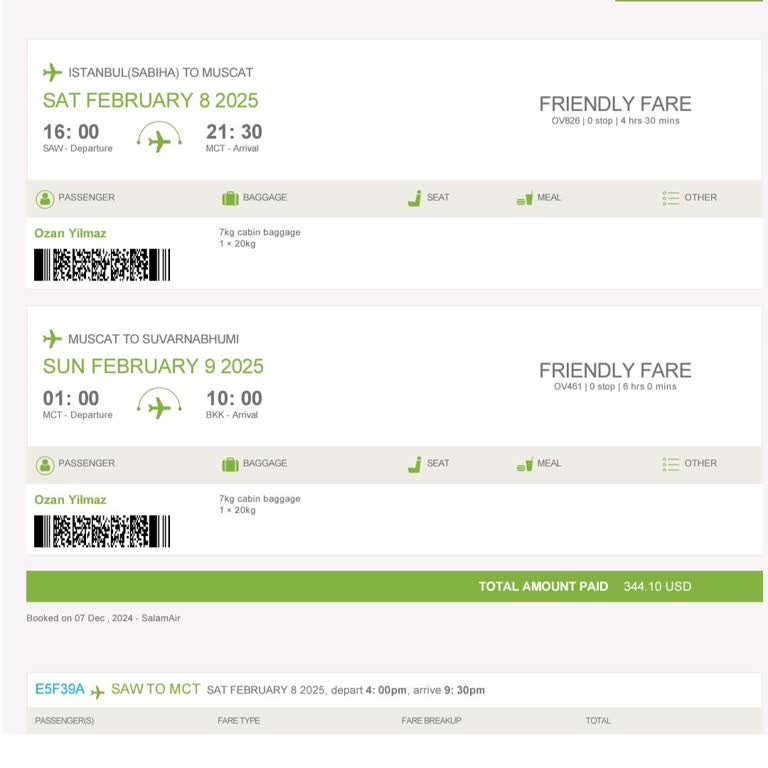The height and width of the screenshot is (768, 768).
Task: Click the Fare Breakup column header
Action: click(x=431, y=720)
